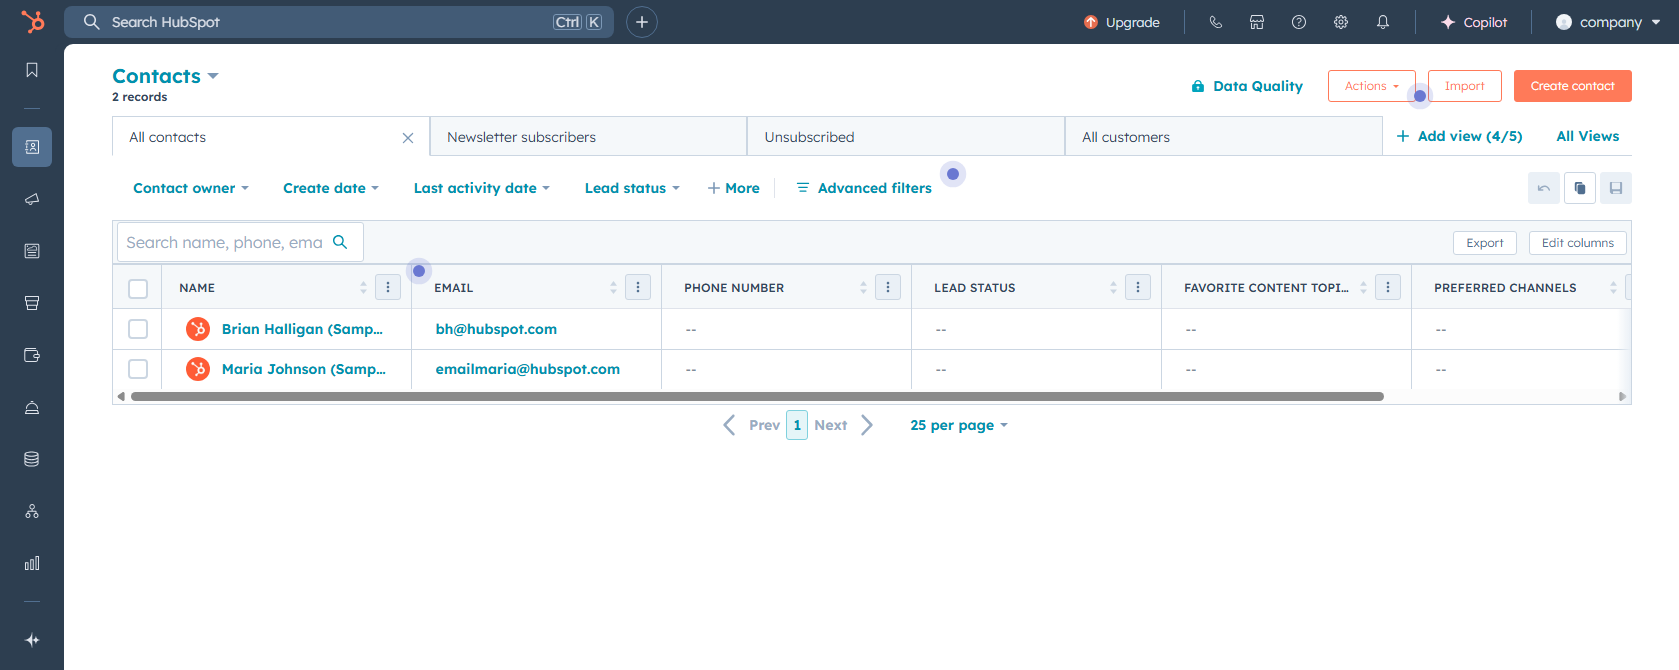Open the Create date filter dropdown

331,188
